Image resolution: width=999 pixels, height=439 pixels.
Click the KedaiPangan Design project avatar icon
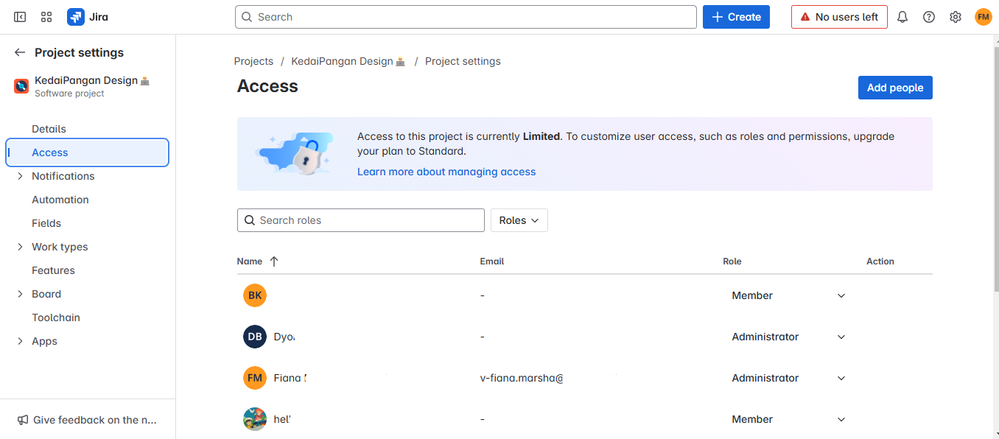[x=22, y=87]
